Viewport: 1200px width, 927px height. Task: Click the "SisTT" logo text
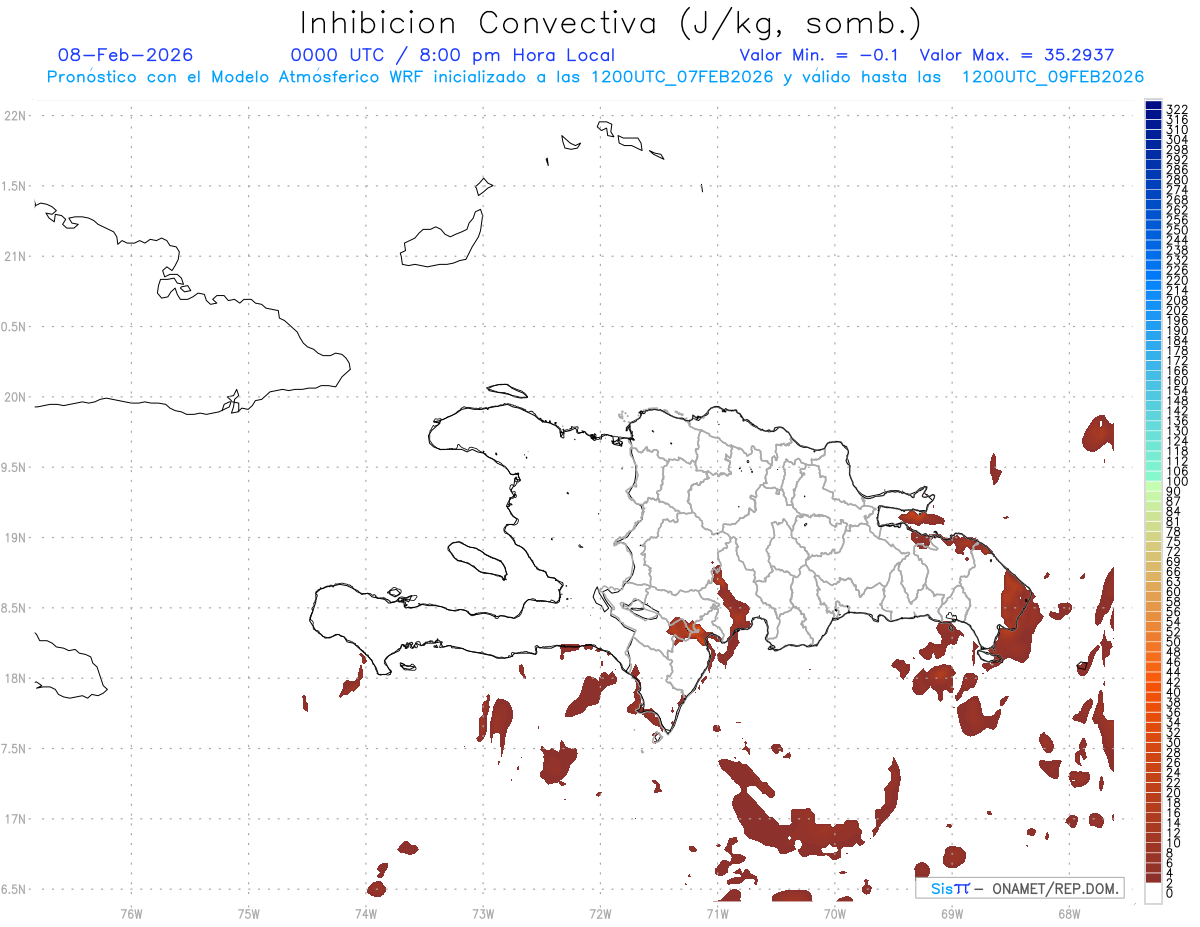(x=949, y=889)
